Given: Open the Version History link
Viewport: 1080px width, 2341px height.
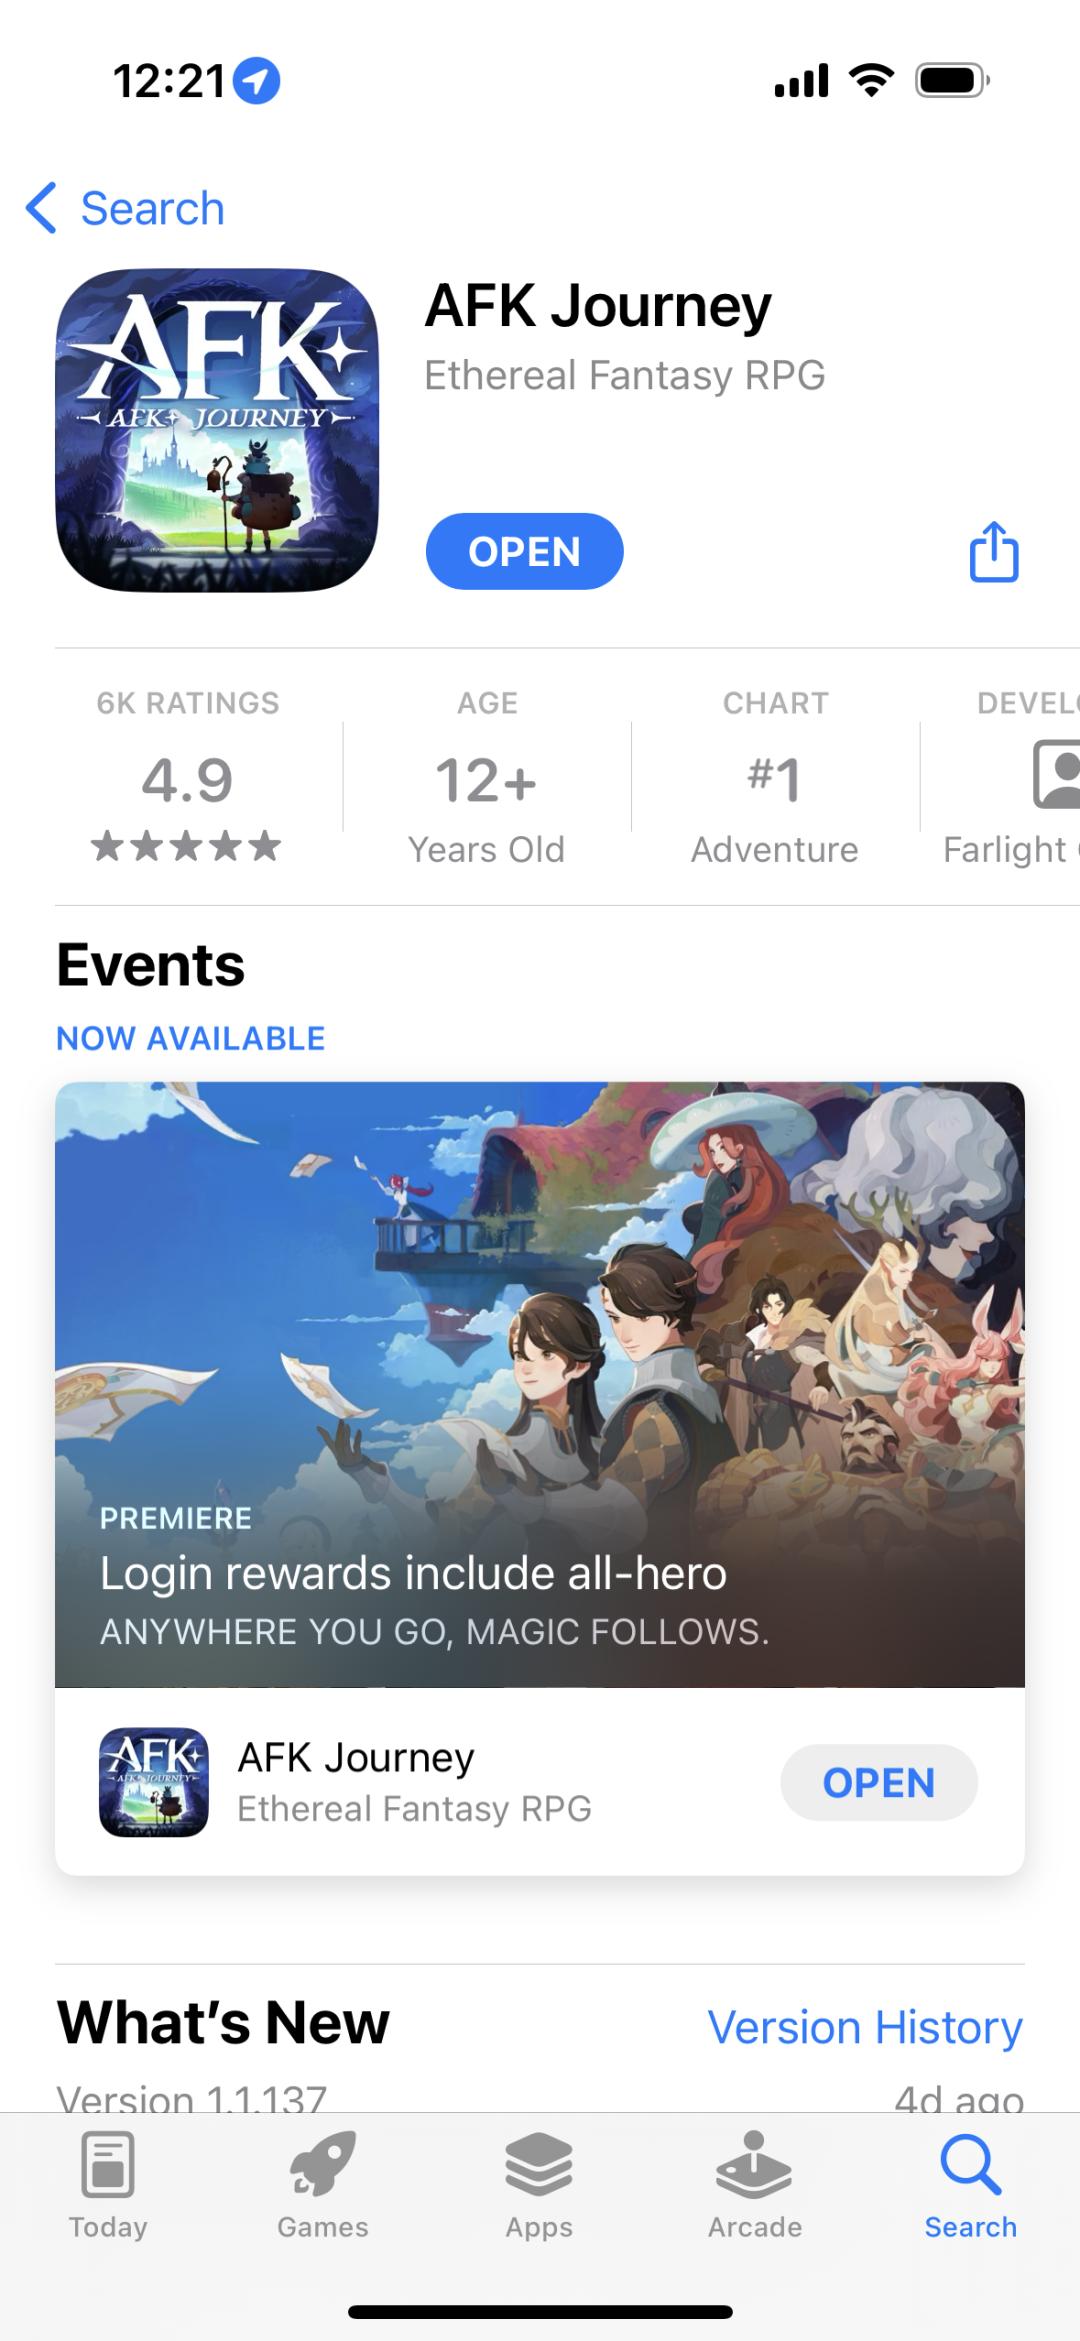Looking at the screenshot, I should [865, 2027].
